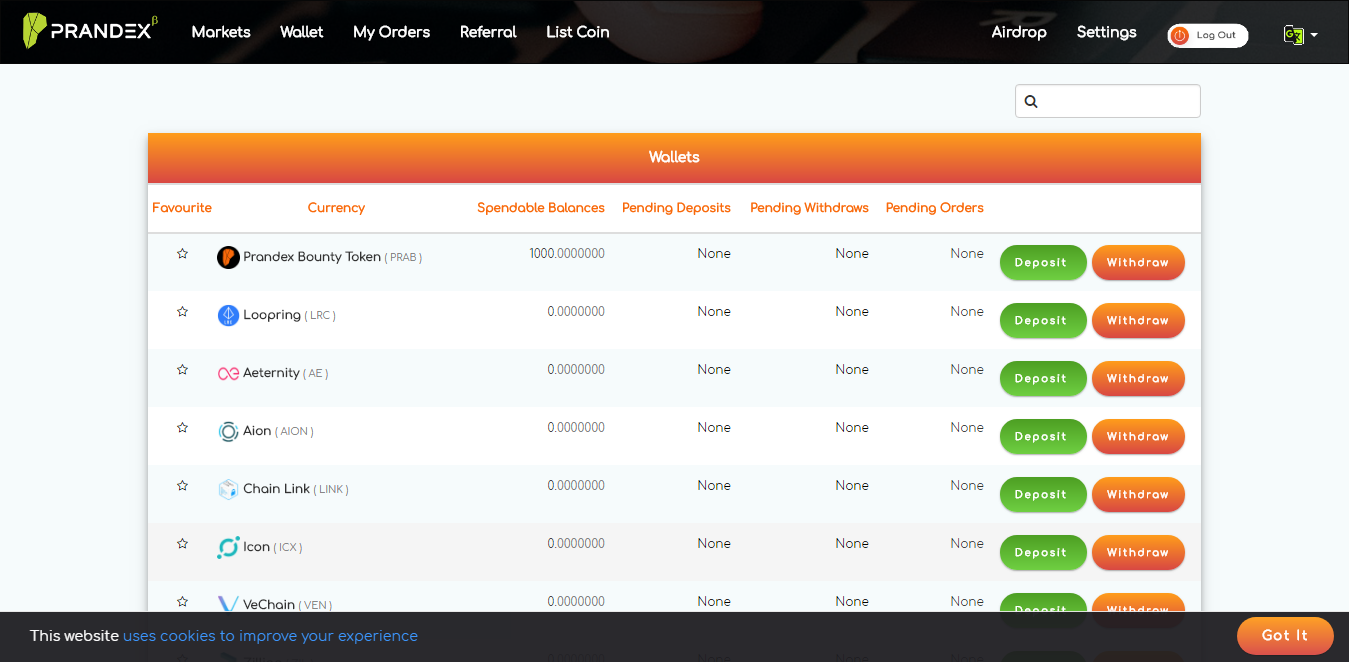The image size is (1349, 662).
Task: Click the power icon in Log Out
Action: tap(1179, 35)
